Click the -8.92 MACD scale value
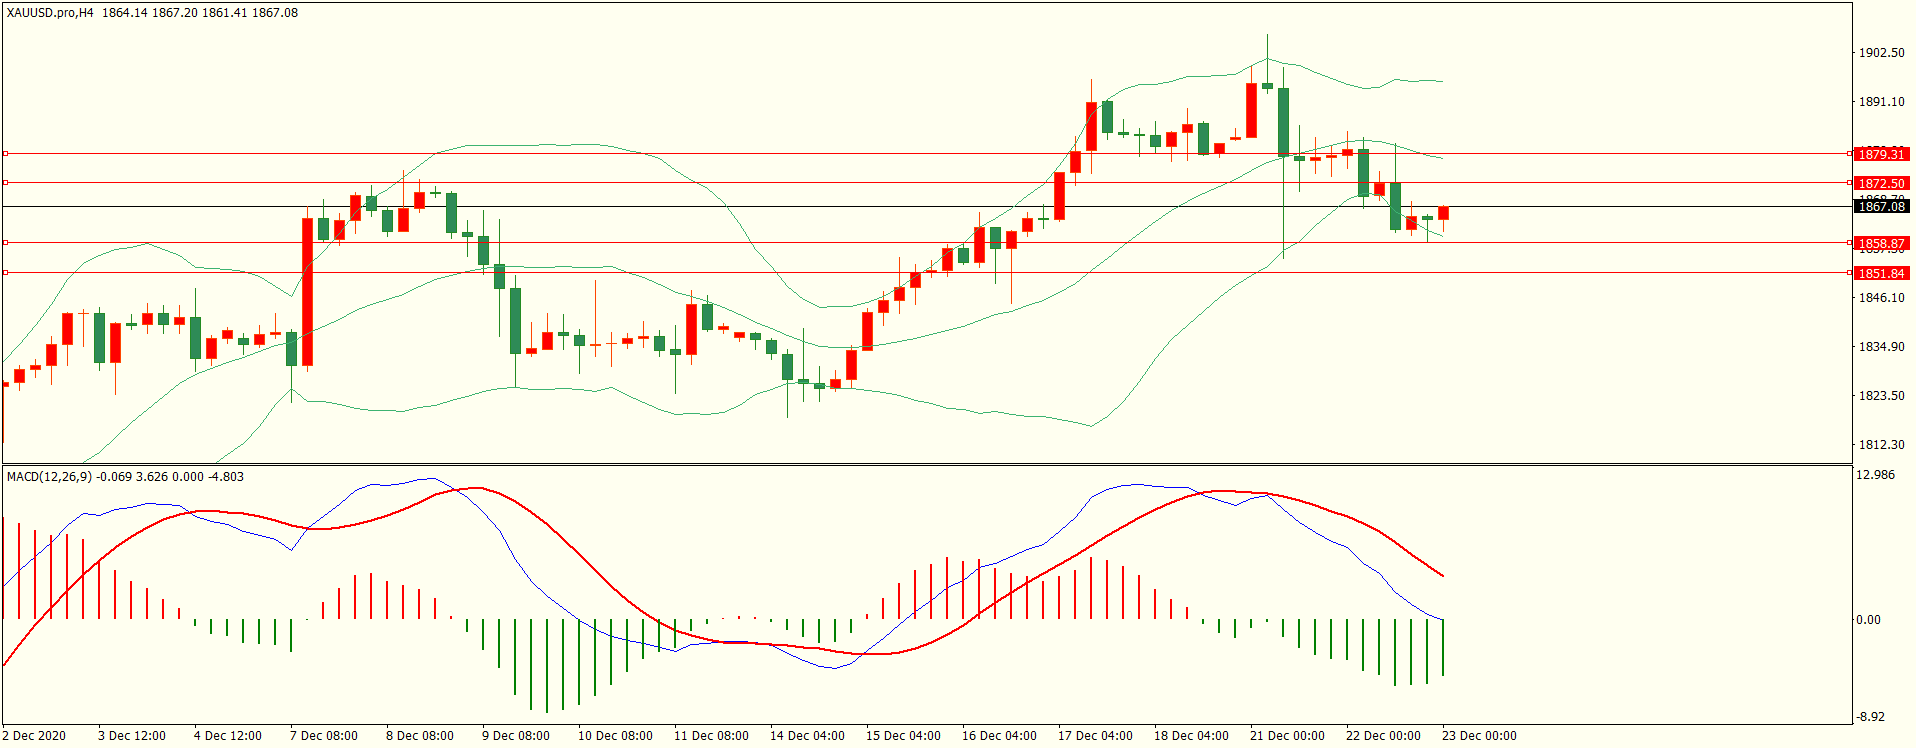Viewport: 1916px width, 748px height. [1871, 717]
